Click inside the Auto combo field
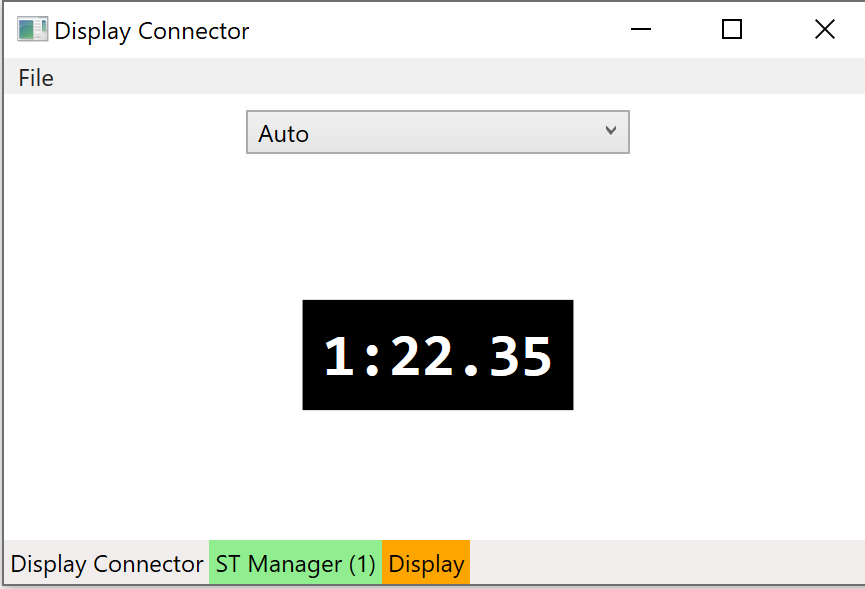This screenshot has width=865, height=589. [400, 131]
